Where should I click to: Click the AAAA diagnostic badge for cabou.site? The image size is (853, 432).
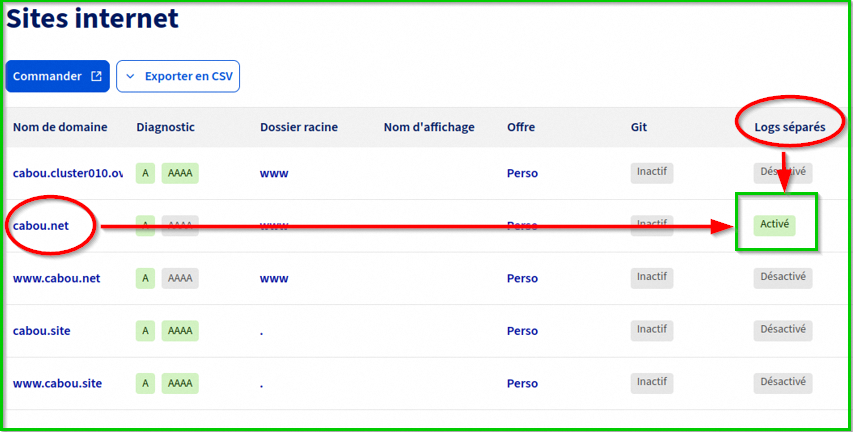[180, 330]
